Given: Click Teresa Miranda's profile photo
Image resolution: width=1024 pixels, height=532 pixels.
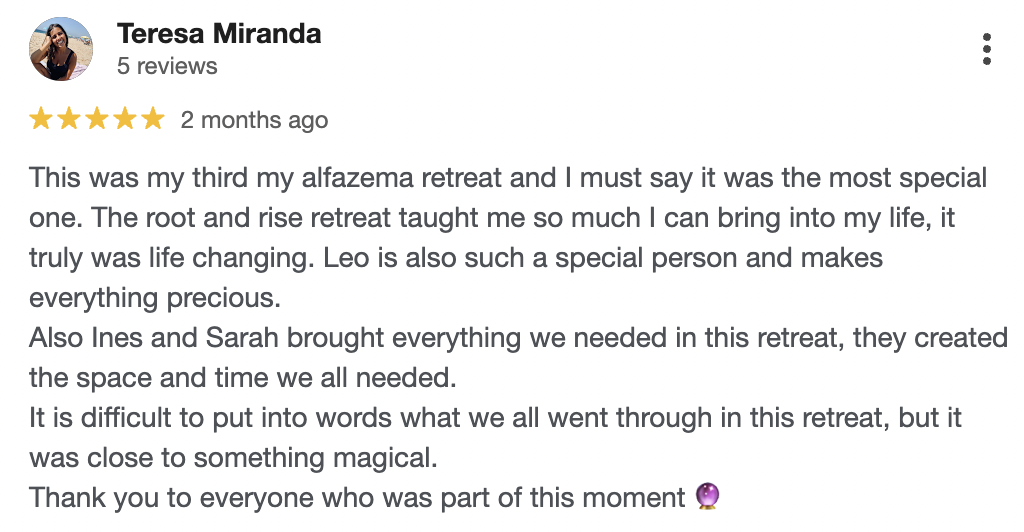Looking at the screenshot, I should (x=61, y=49).
